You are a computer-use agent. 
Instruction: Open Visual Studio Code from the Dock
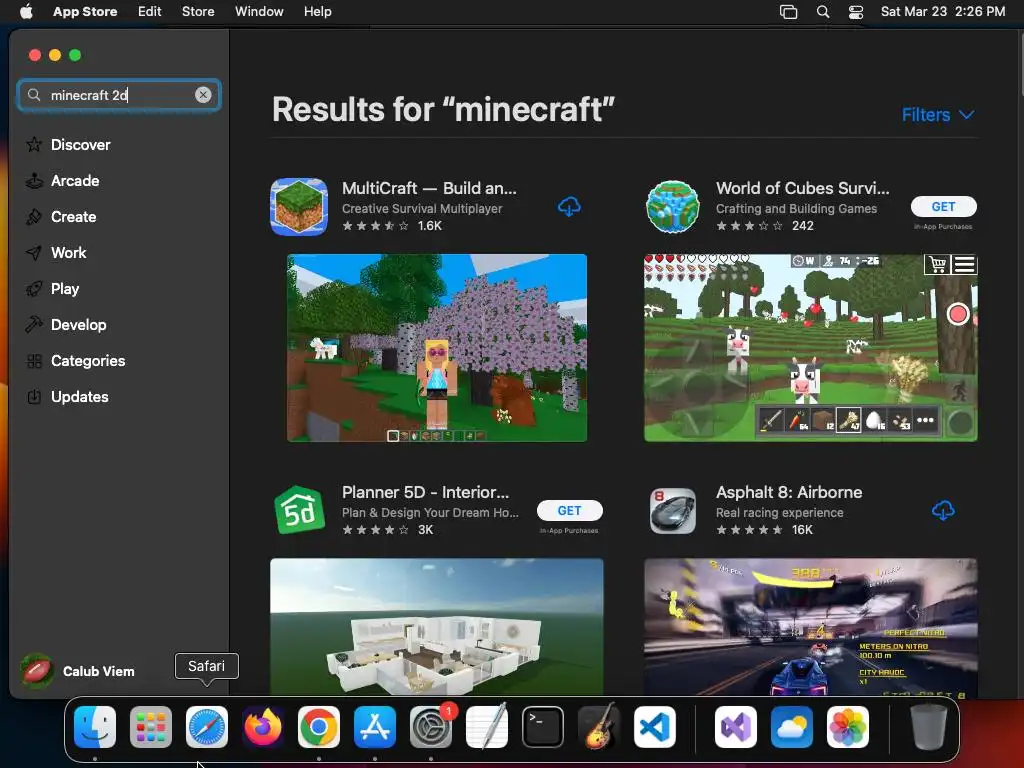tap(655, 727)
